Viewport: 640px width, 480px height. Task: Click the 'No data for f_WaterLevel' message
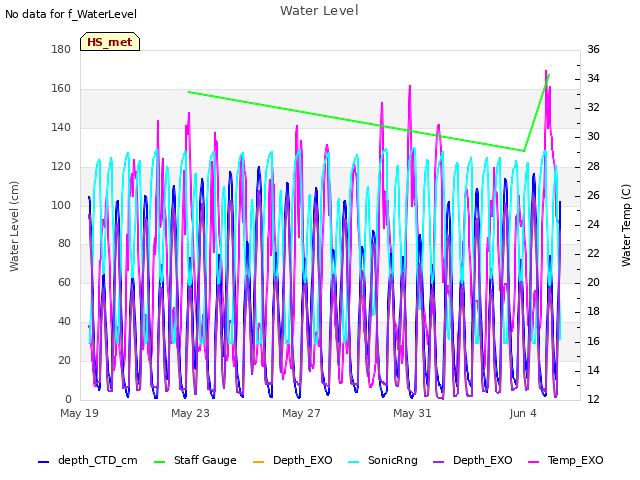[71, 14]
